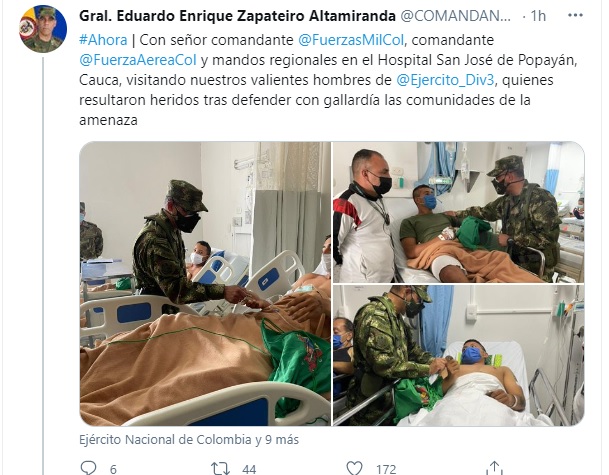The width and height of the screenshot is (609, 475).
Task: Click tagged accounts Ejército Nacional de Colombia y 9 más
Action: click(189, 440)
